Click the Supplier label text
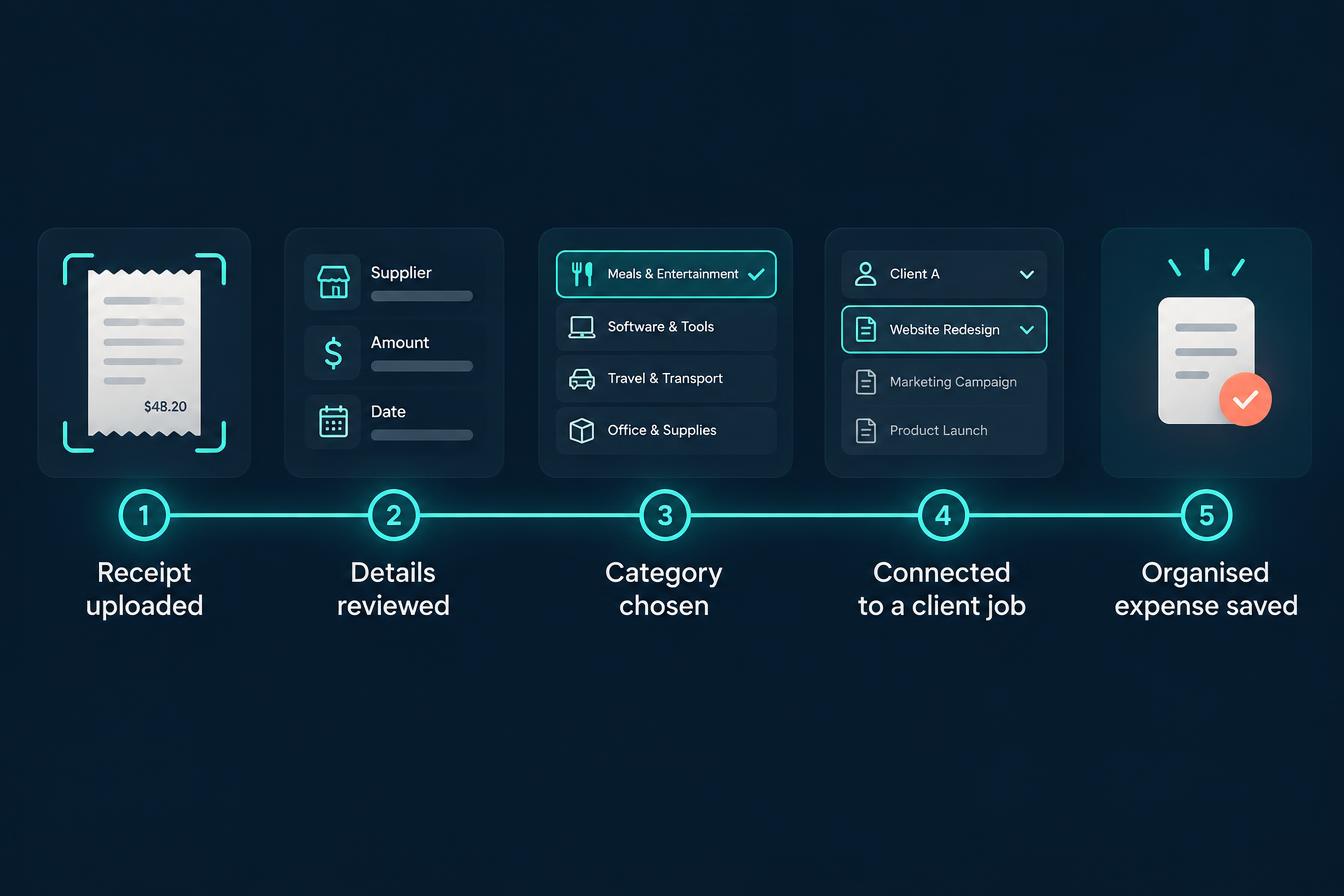 (x=401, y=273)
